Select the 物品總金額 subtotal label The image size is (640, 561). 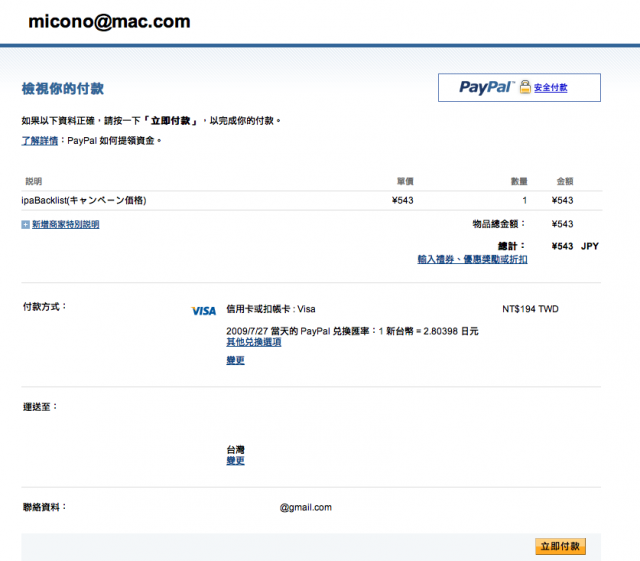pyautogui.click(x=499, y=224)
